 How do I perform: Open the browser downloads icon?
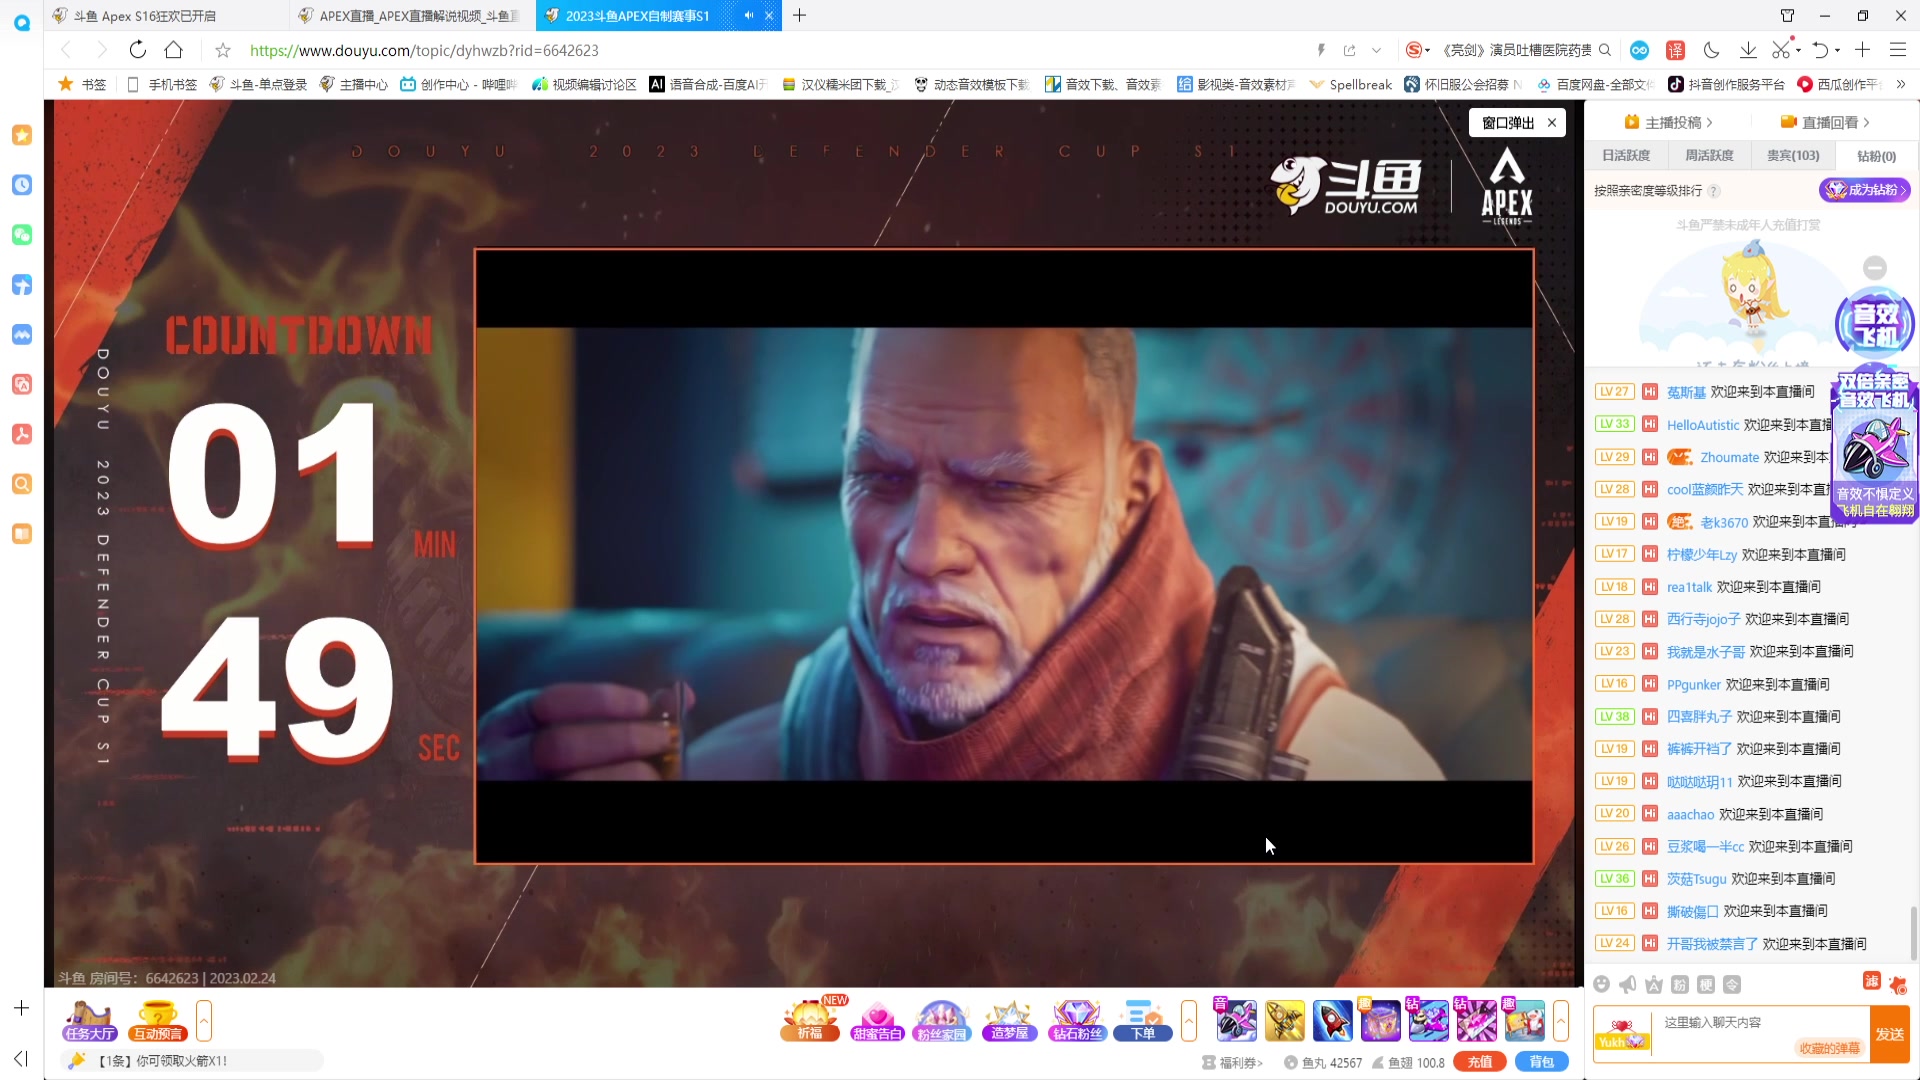[x=1748, y=50]
